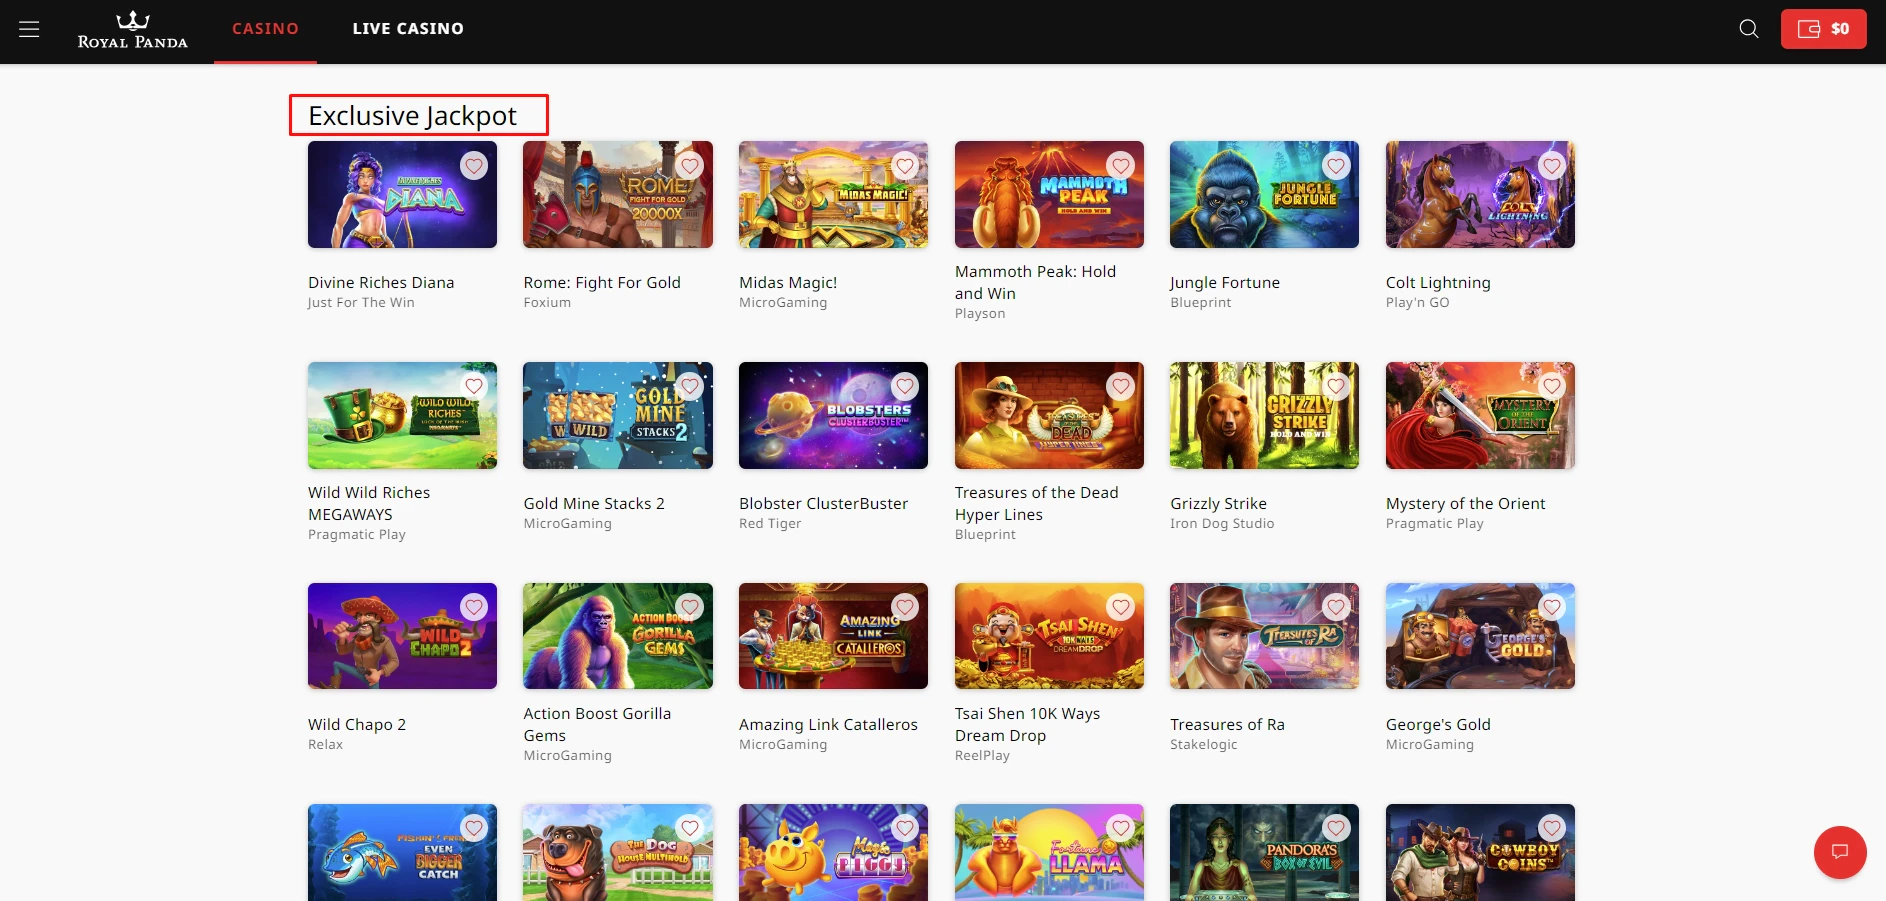The height and width of the screenshot is (901, 1886).
Task: Open Divine Riches Diana thumbnail
Action: tap(402, 194)
